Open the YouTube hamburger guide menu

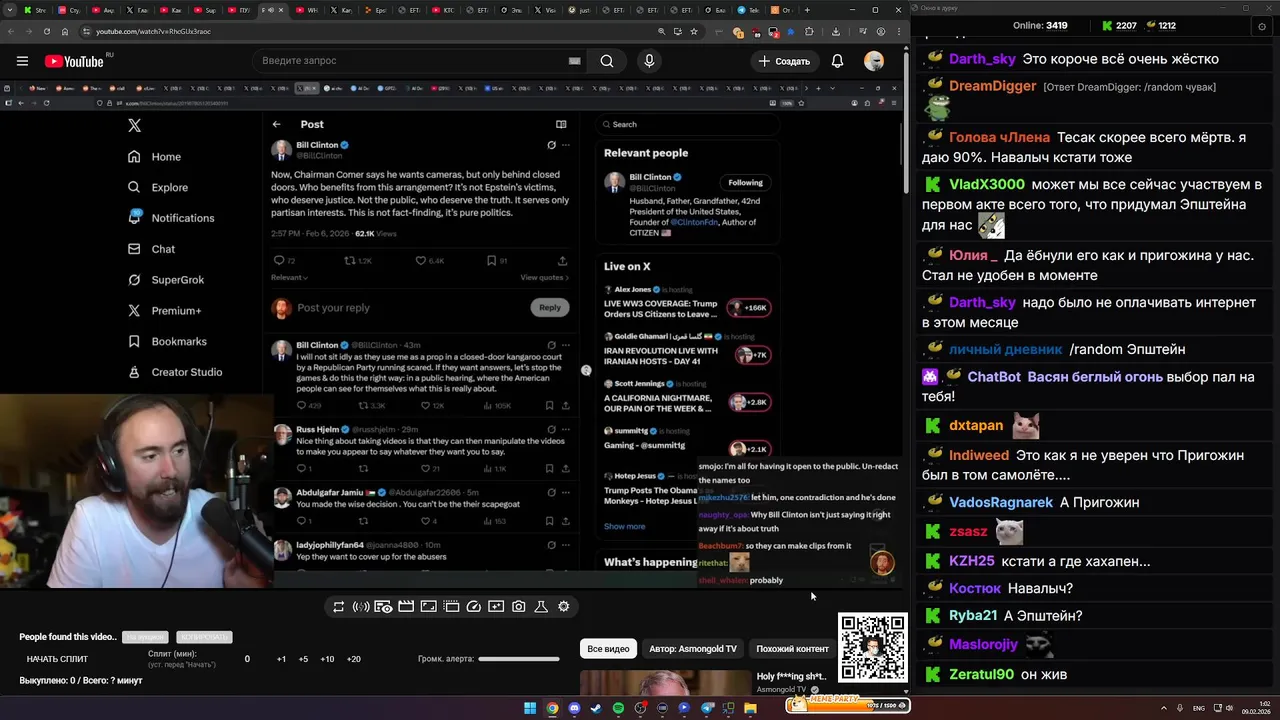22,61
